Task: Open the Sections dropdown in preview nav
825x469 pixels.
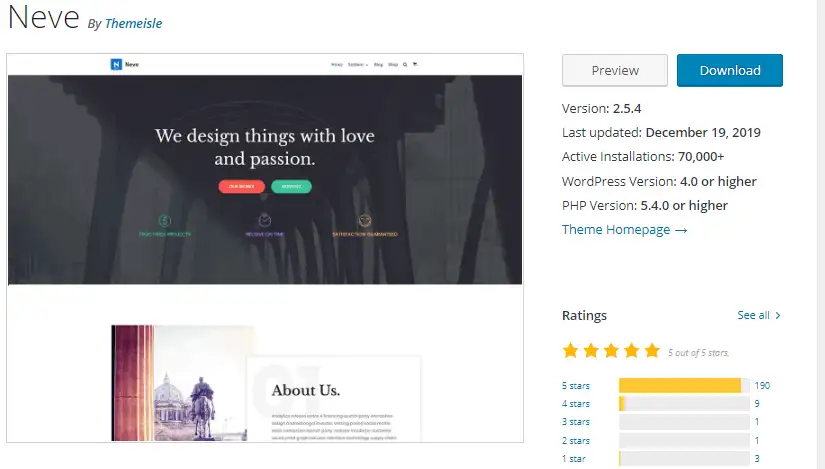Action: [358, 65]
